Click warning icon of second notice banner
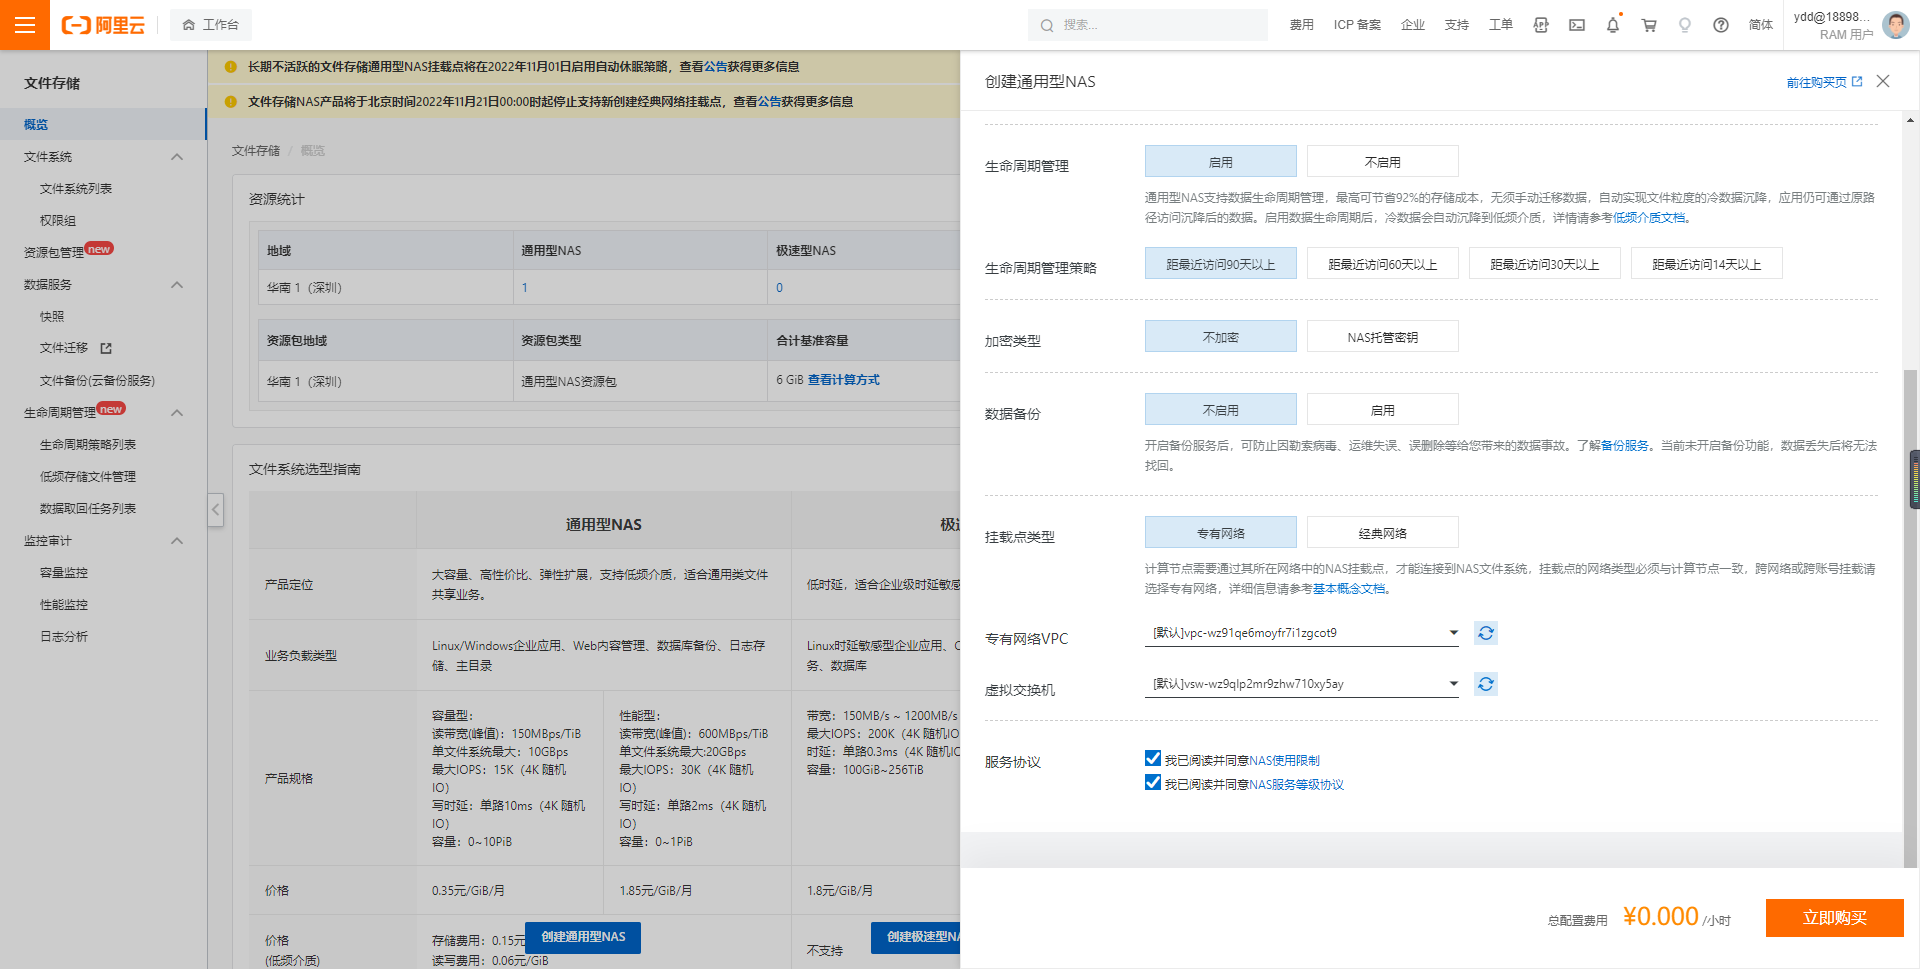The width and height of the screenshot is (1920, 969). coord(231,102)
